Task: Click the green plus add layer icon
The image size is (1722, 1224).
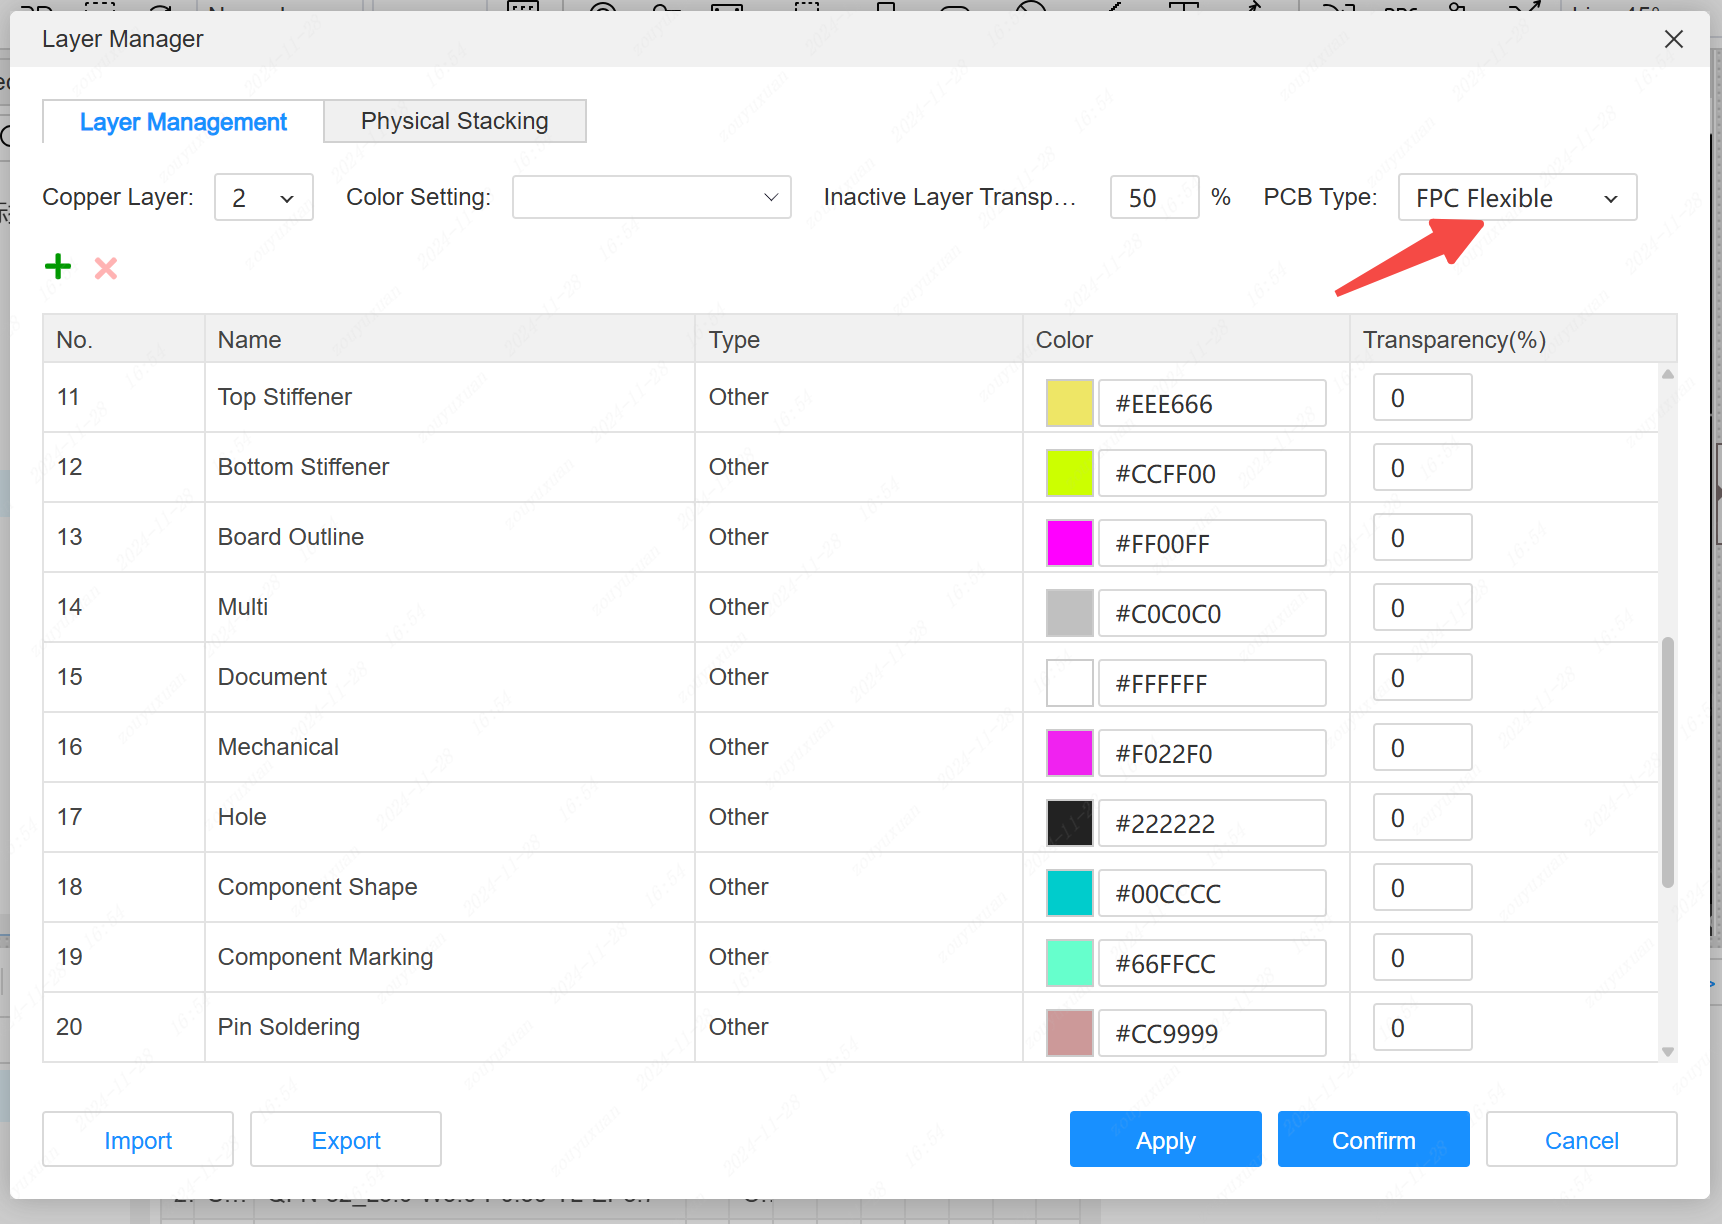Action: coord(58,267)
